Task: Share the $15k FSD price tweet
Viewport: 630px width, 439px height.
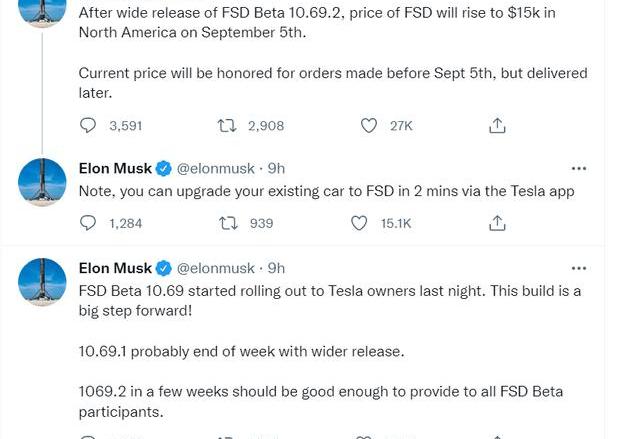Action: 497,126
